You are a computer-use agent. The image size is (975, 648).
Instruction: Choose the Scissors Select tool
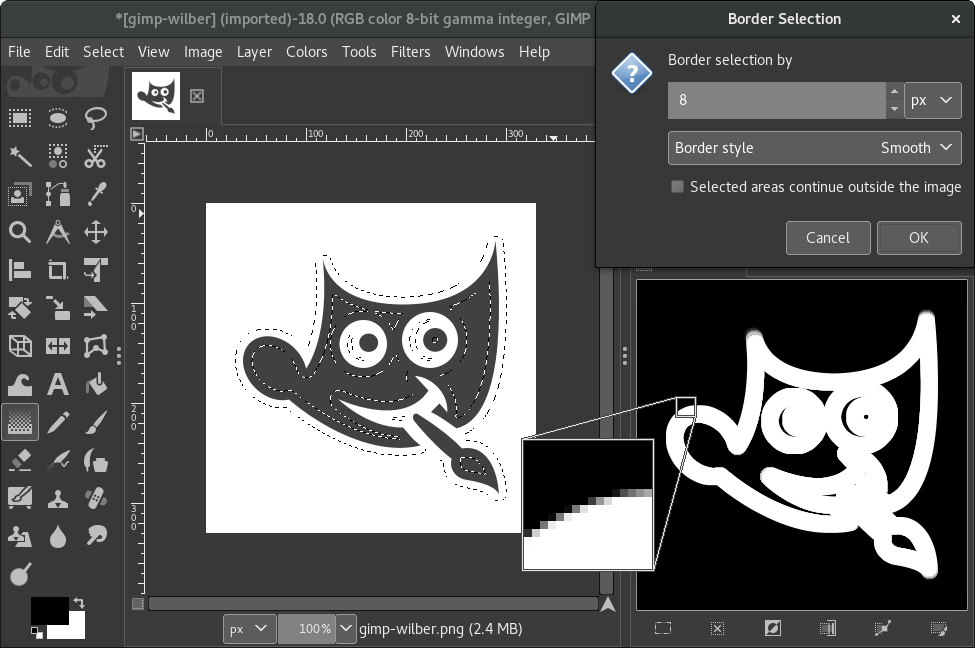[x=95, y=156]
